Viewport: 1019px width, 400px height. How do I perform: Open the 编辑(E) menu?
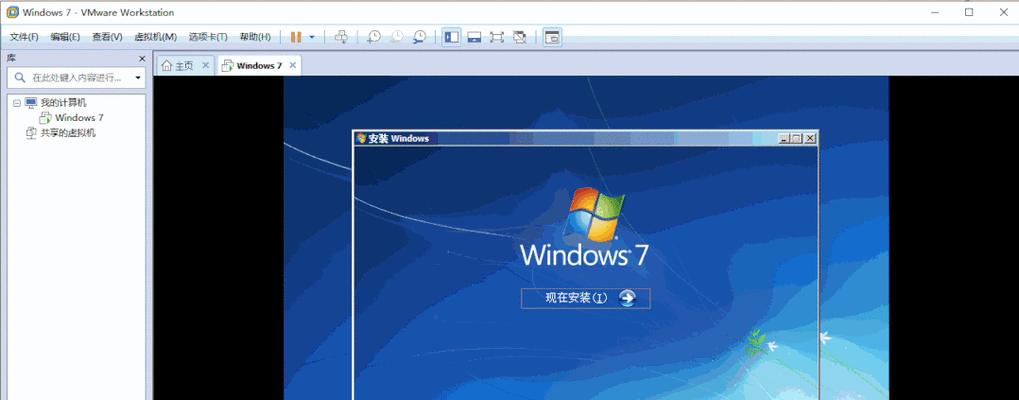click(65, 37)
